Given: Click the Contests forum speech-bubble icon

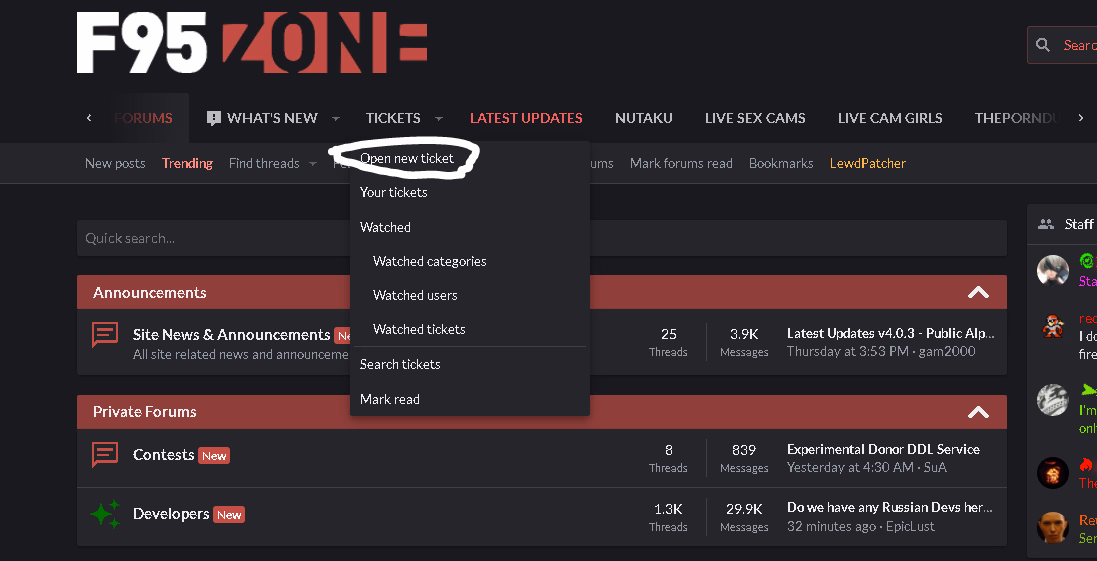Looking at the screenshot, I should (x=105, y=455).
